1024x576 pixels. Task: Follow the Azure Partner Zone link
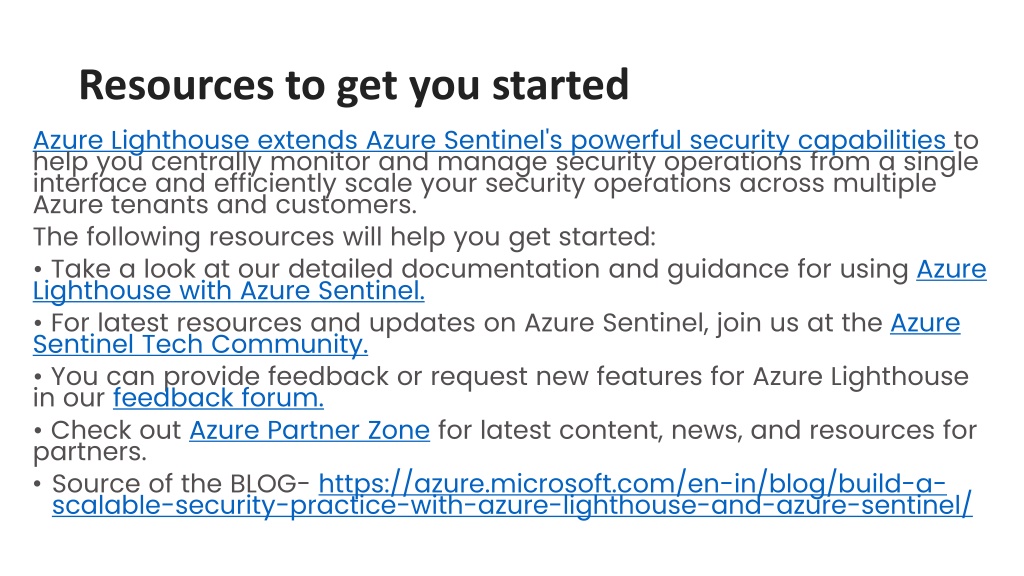[x=310, y=430]
